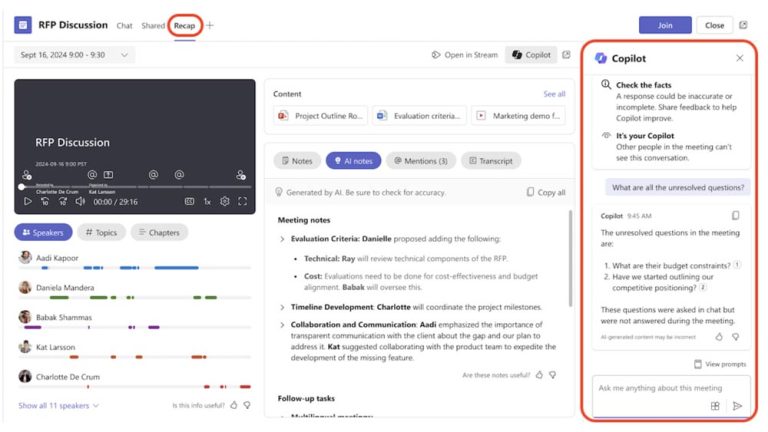Open citation 2 for competitive positioning

coord(703,288)
